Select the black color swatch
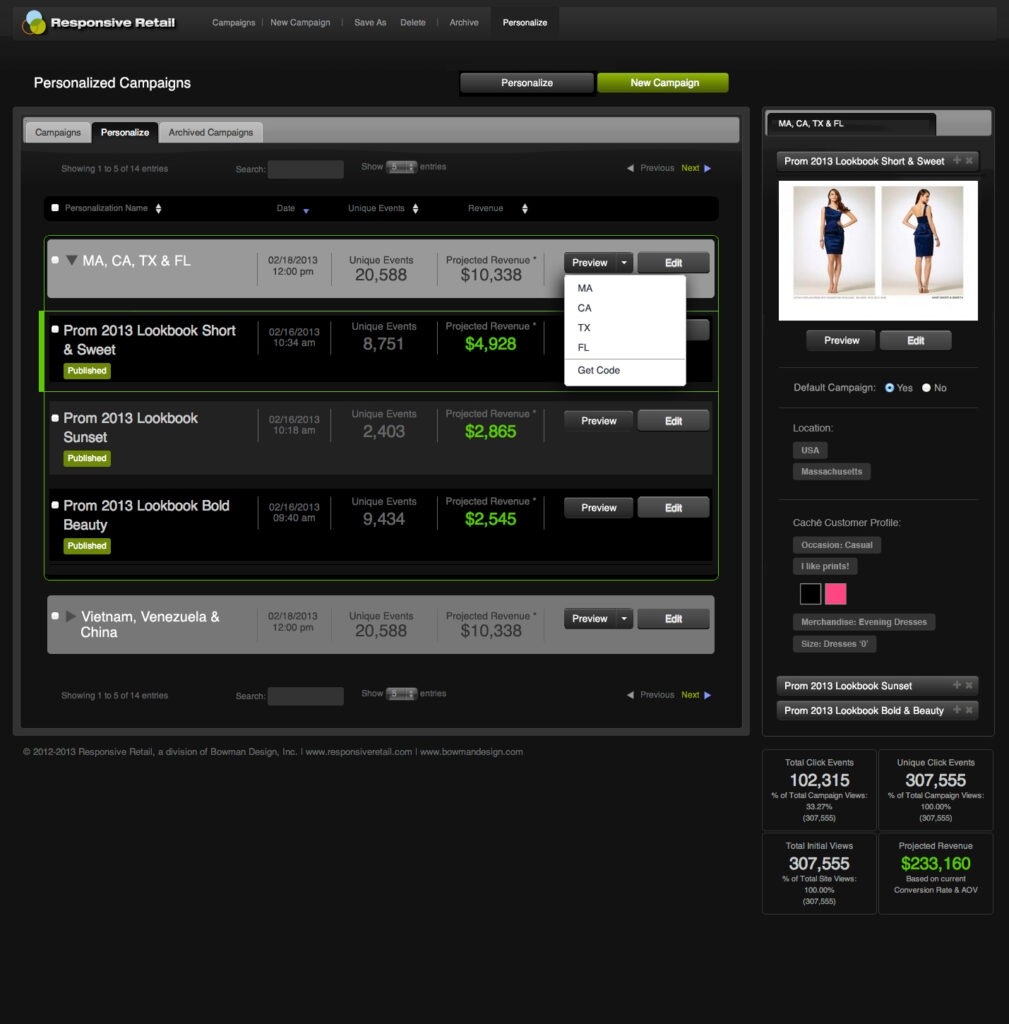Viewport: 1009px width, 1024px height. coord(810,594)
